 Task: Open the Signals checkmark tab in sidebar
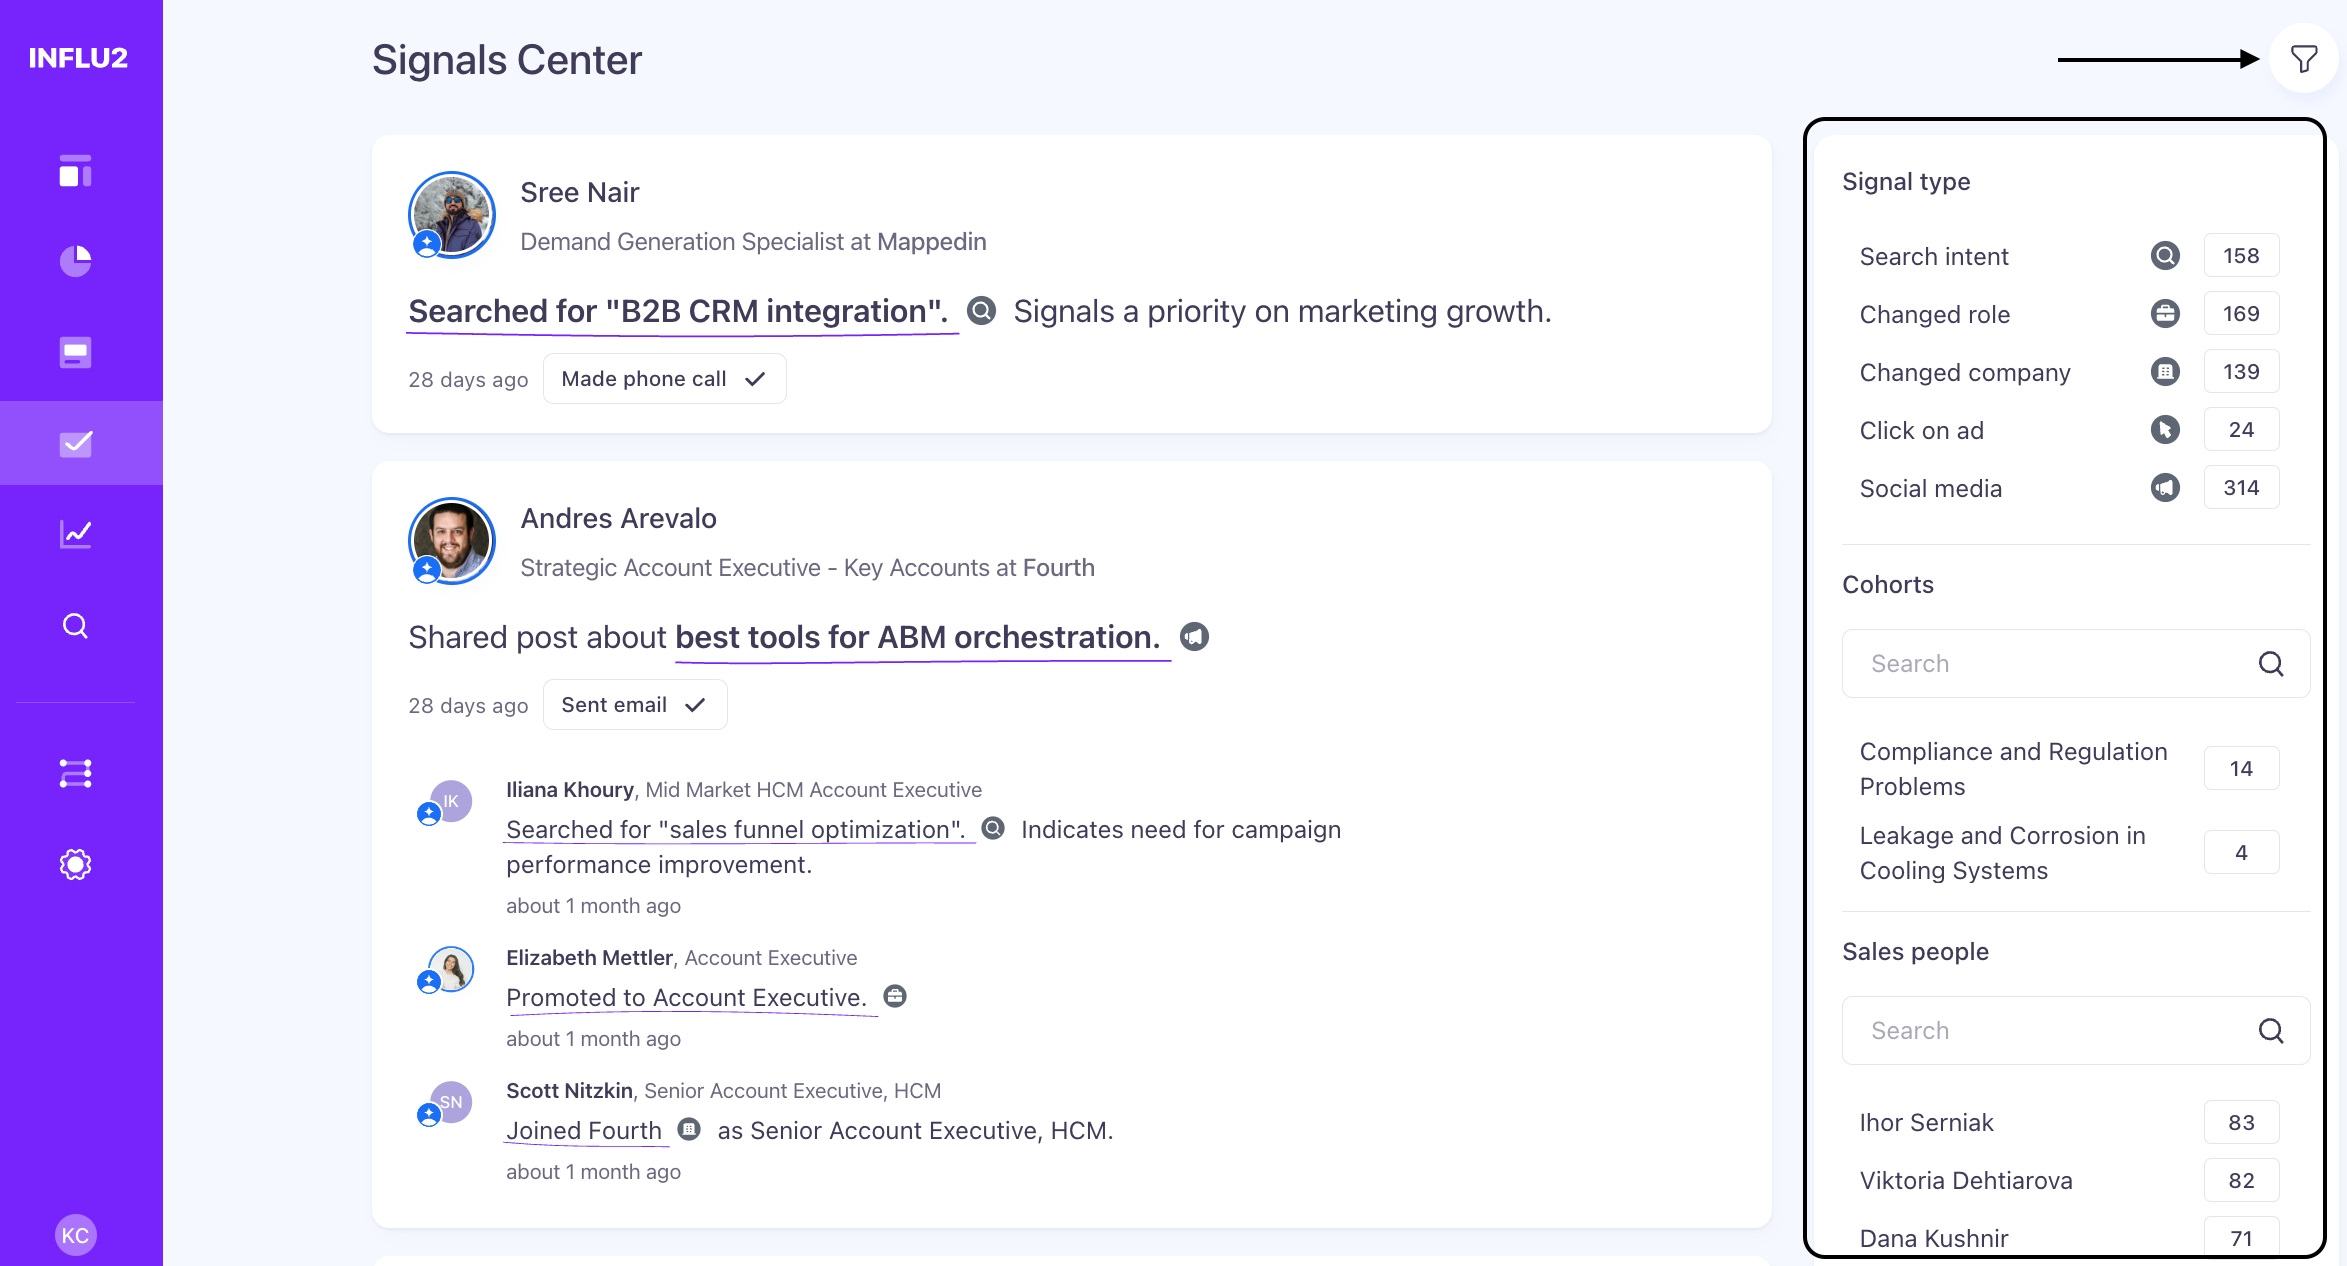click(75, 443)
